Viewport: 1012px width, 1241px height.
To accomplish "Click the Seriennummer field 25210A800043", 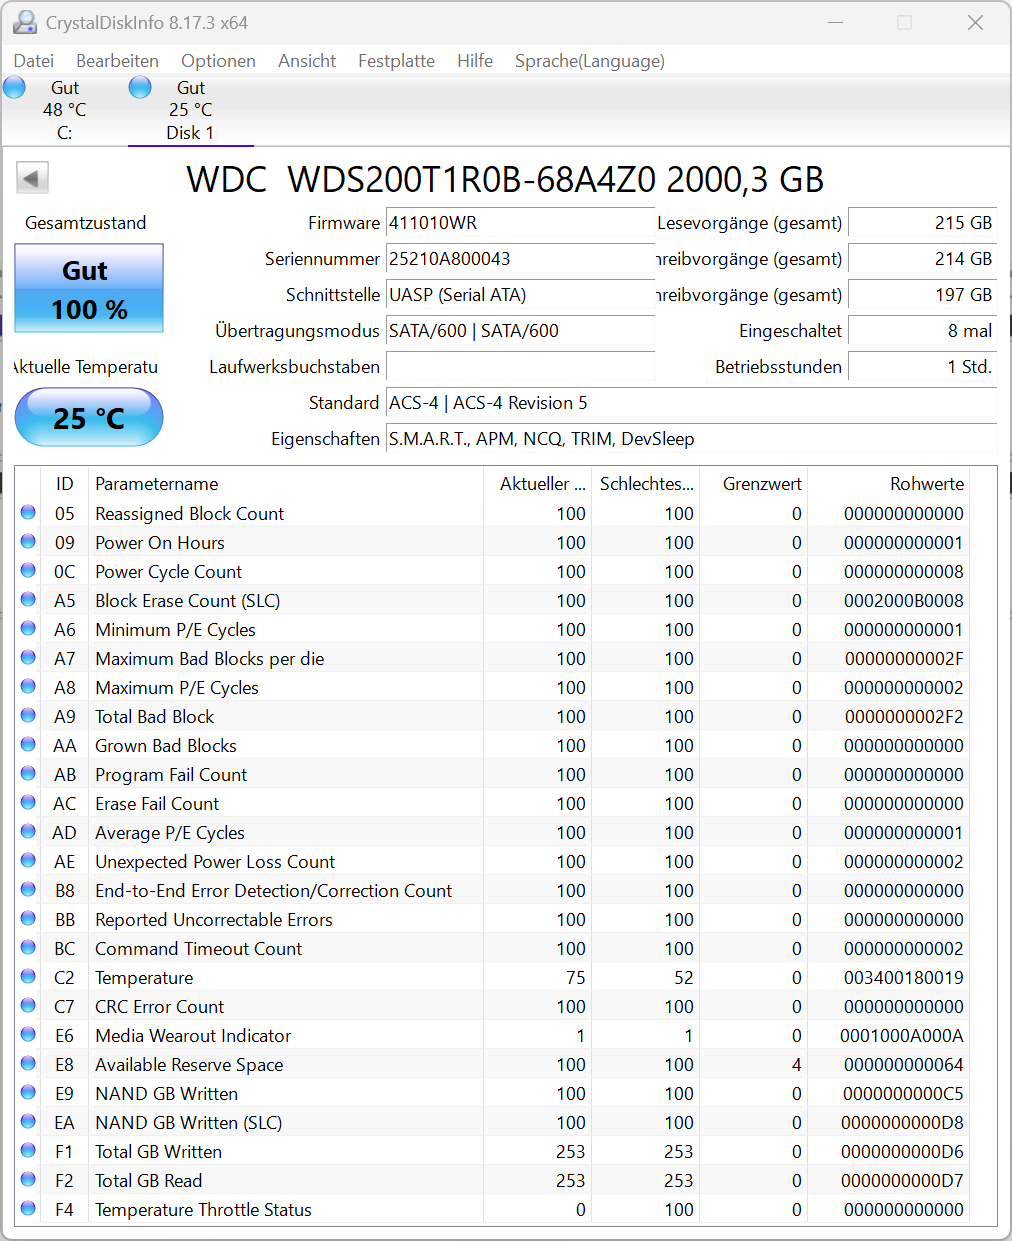I will 520,259.
